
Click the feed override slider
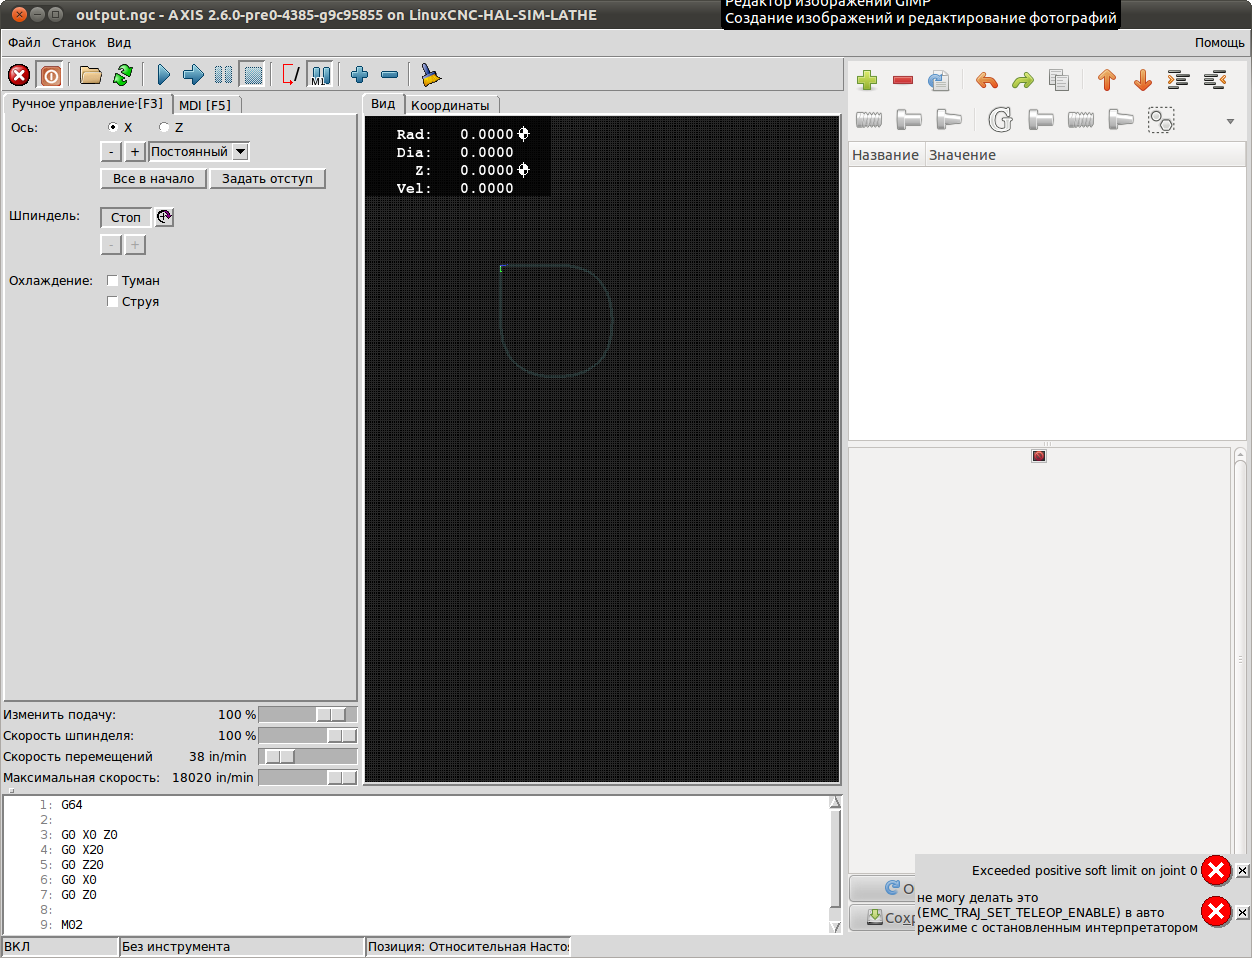[307, 715]
